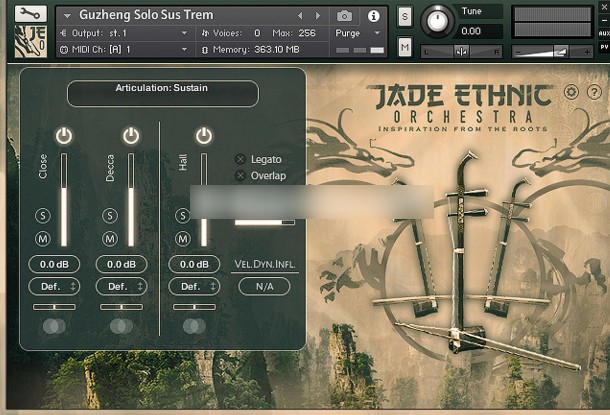
Task: Open the Output st. 1 dropdown
Action: click(124, 33)
